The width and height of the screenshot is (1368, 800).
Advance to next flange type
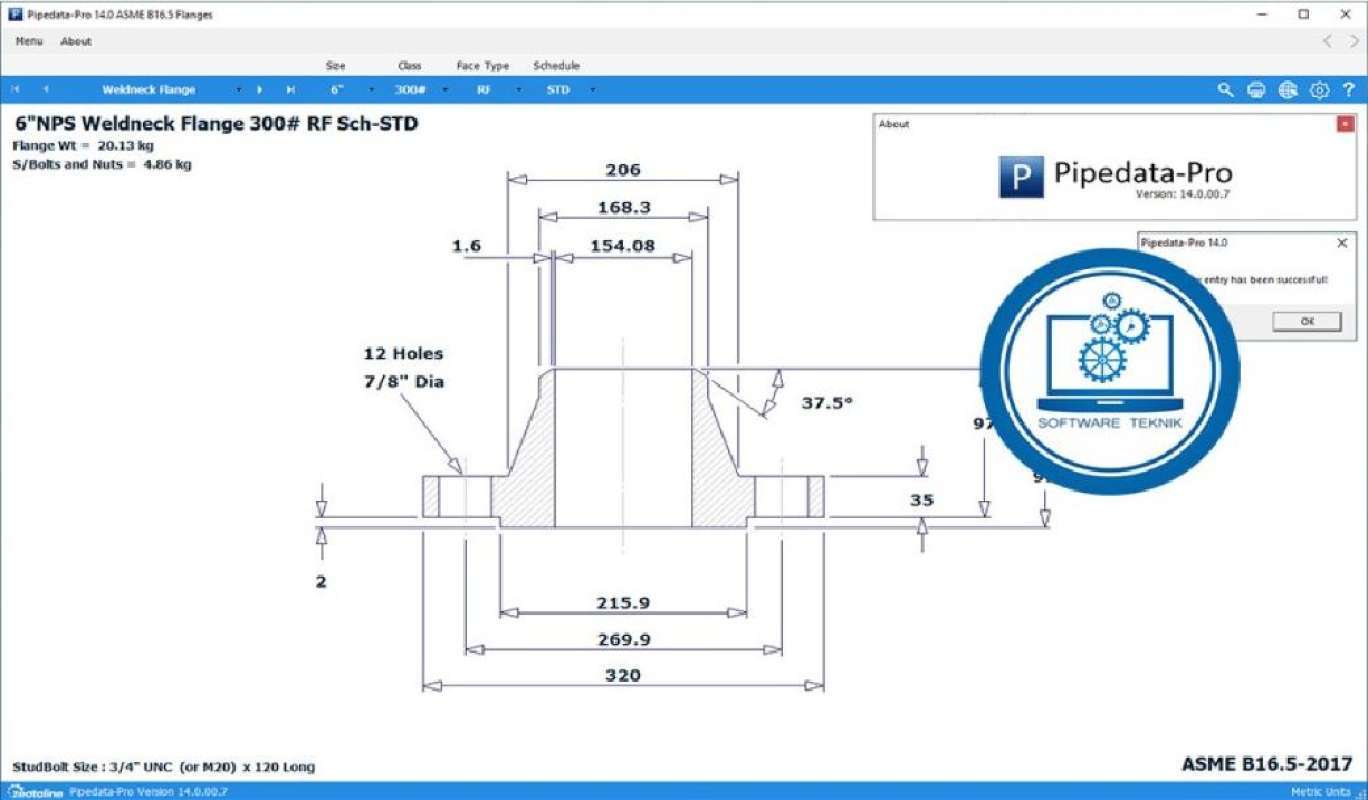(259, 89)
